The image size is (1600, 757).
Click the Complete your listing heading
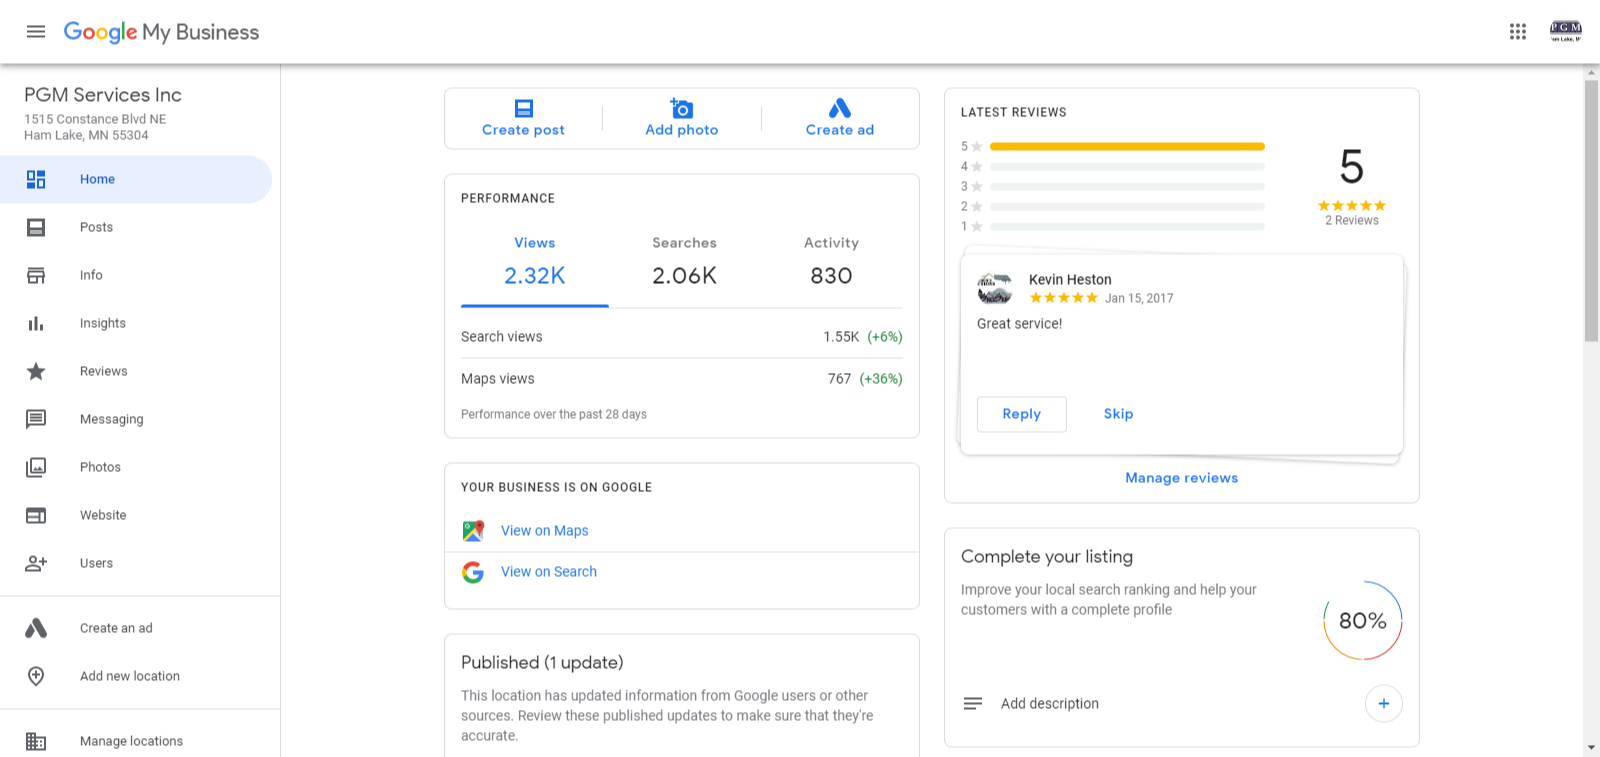[1047, 557]
